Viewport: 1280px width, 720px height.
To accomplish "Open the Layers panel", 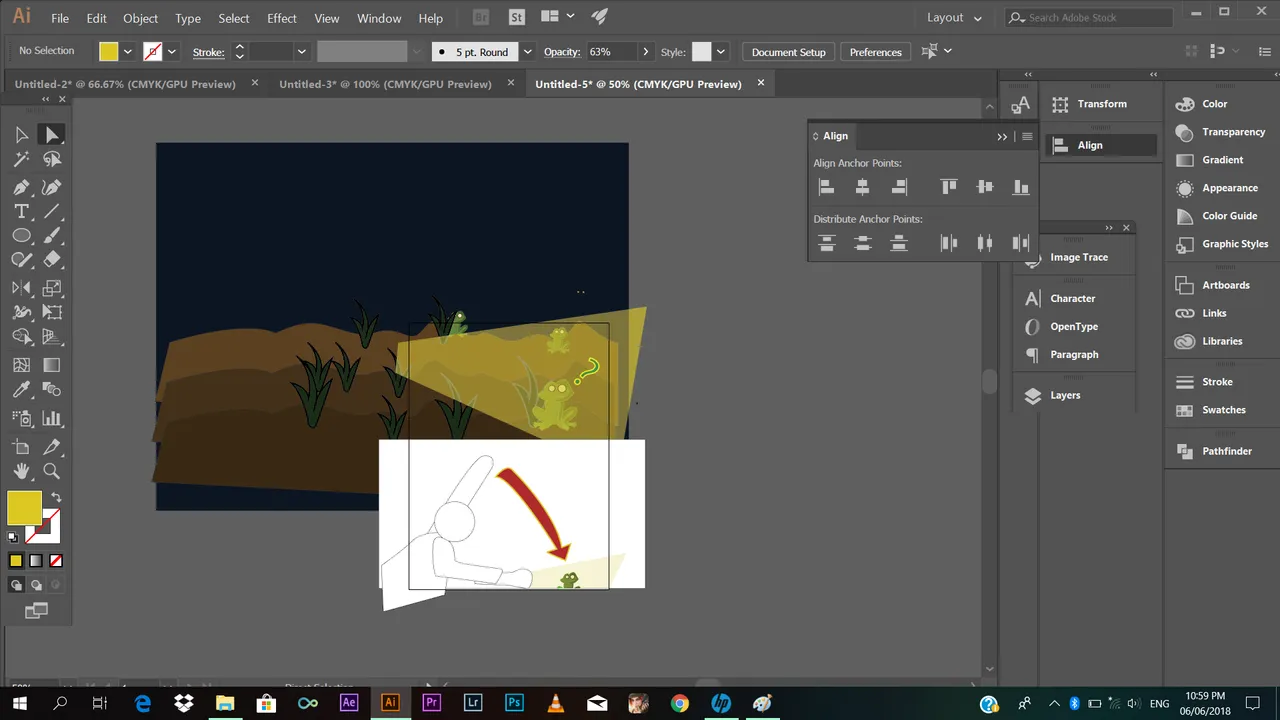I will [x=1065, y=395].
